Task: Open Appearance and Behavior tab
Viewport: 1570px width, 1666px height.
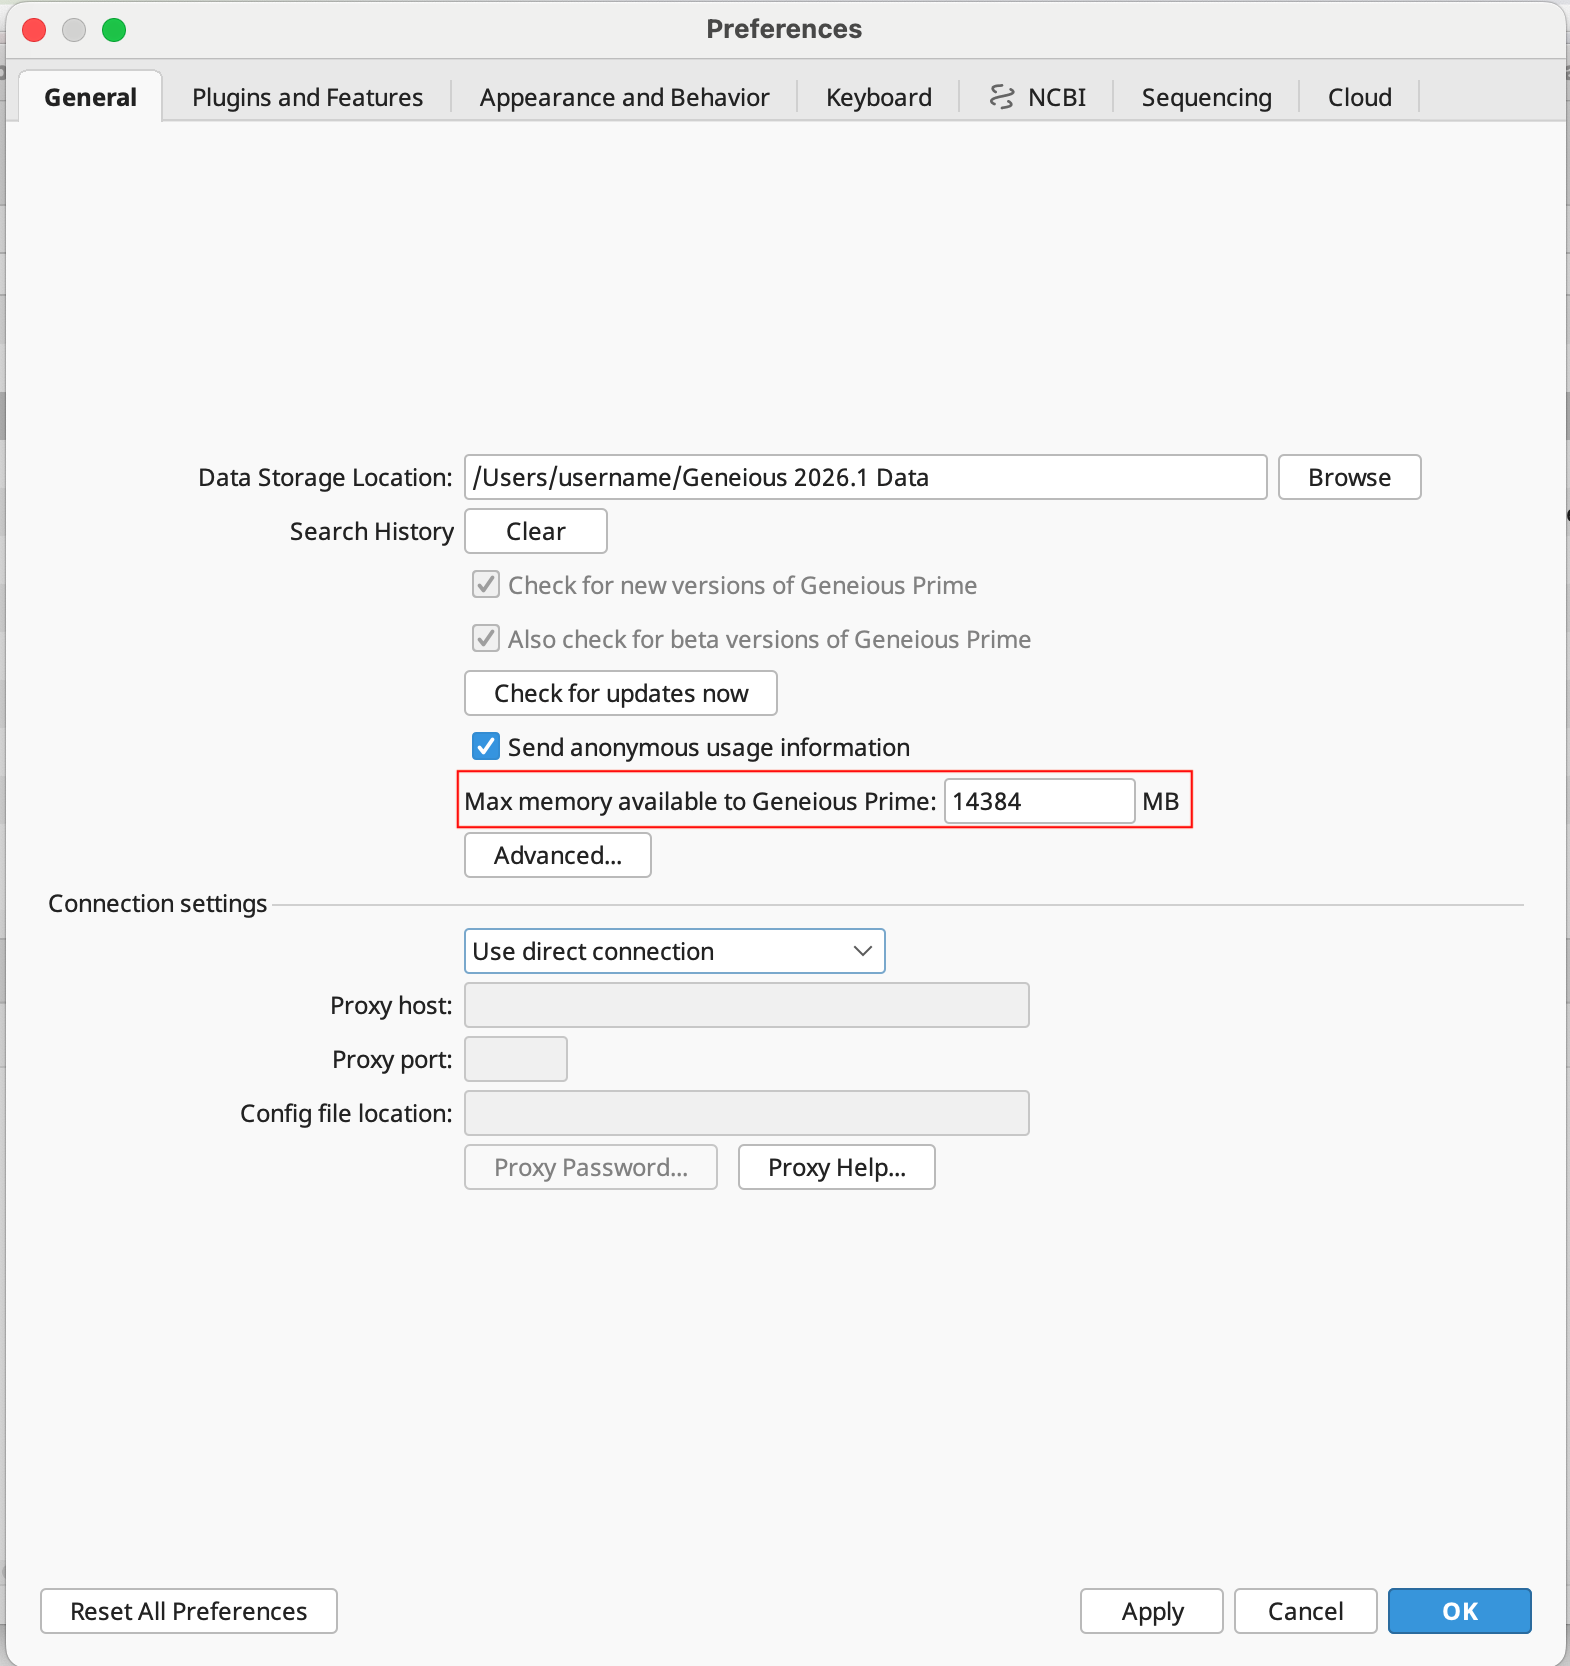Action: coord(624,97)
